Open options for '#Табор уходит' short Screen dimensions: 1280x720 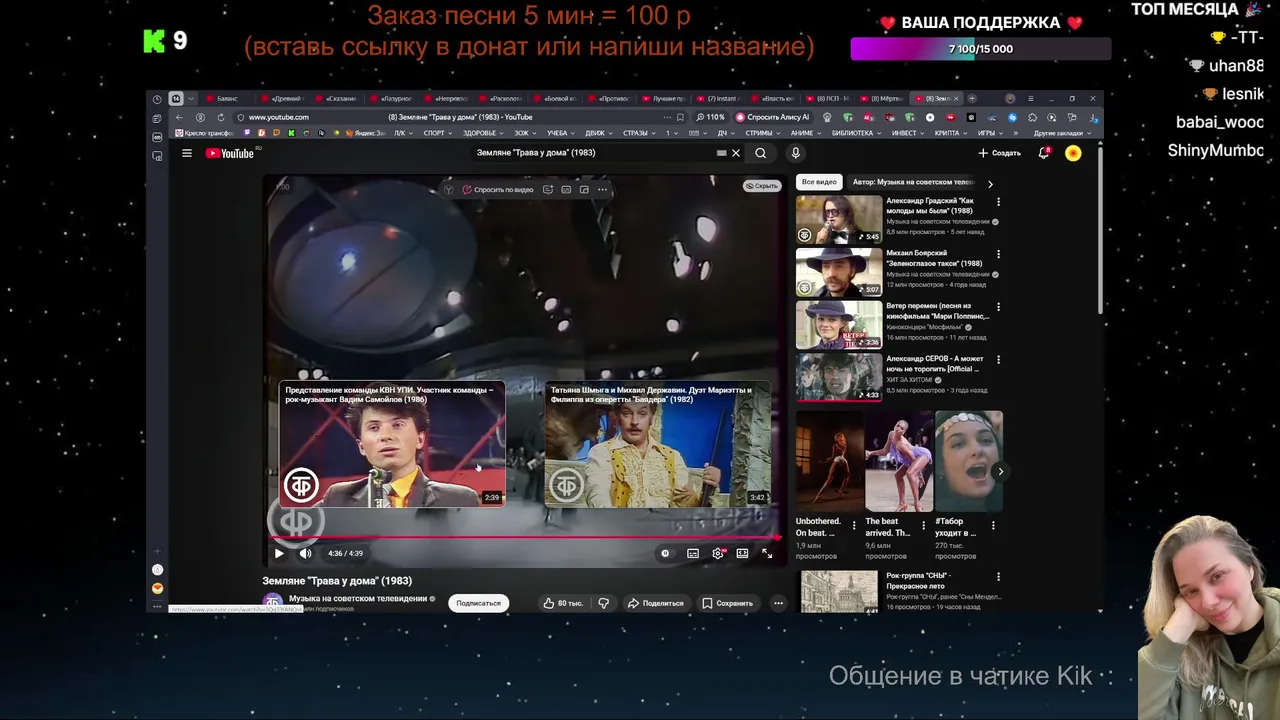pos(993,525)
